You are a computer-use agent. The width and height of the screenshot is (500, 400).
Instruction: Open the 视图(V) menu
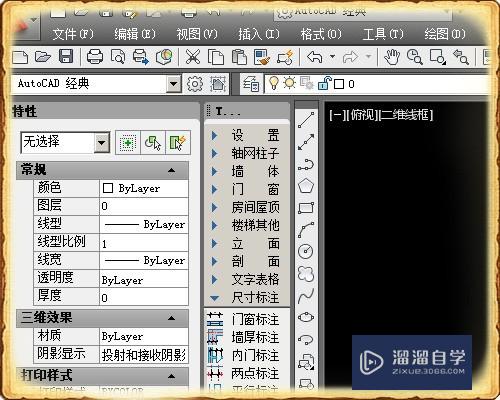point(197,34)
